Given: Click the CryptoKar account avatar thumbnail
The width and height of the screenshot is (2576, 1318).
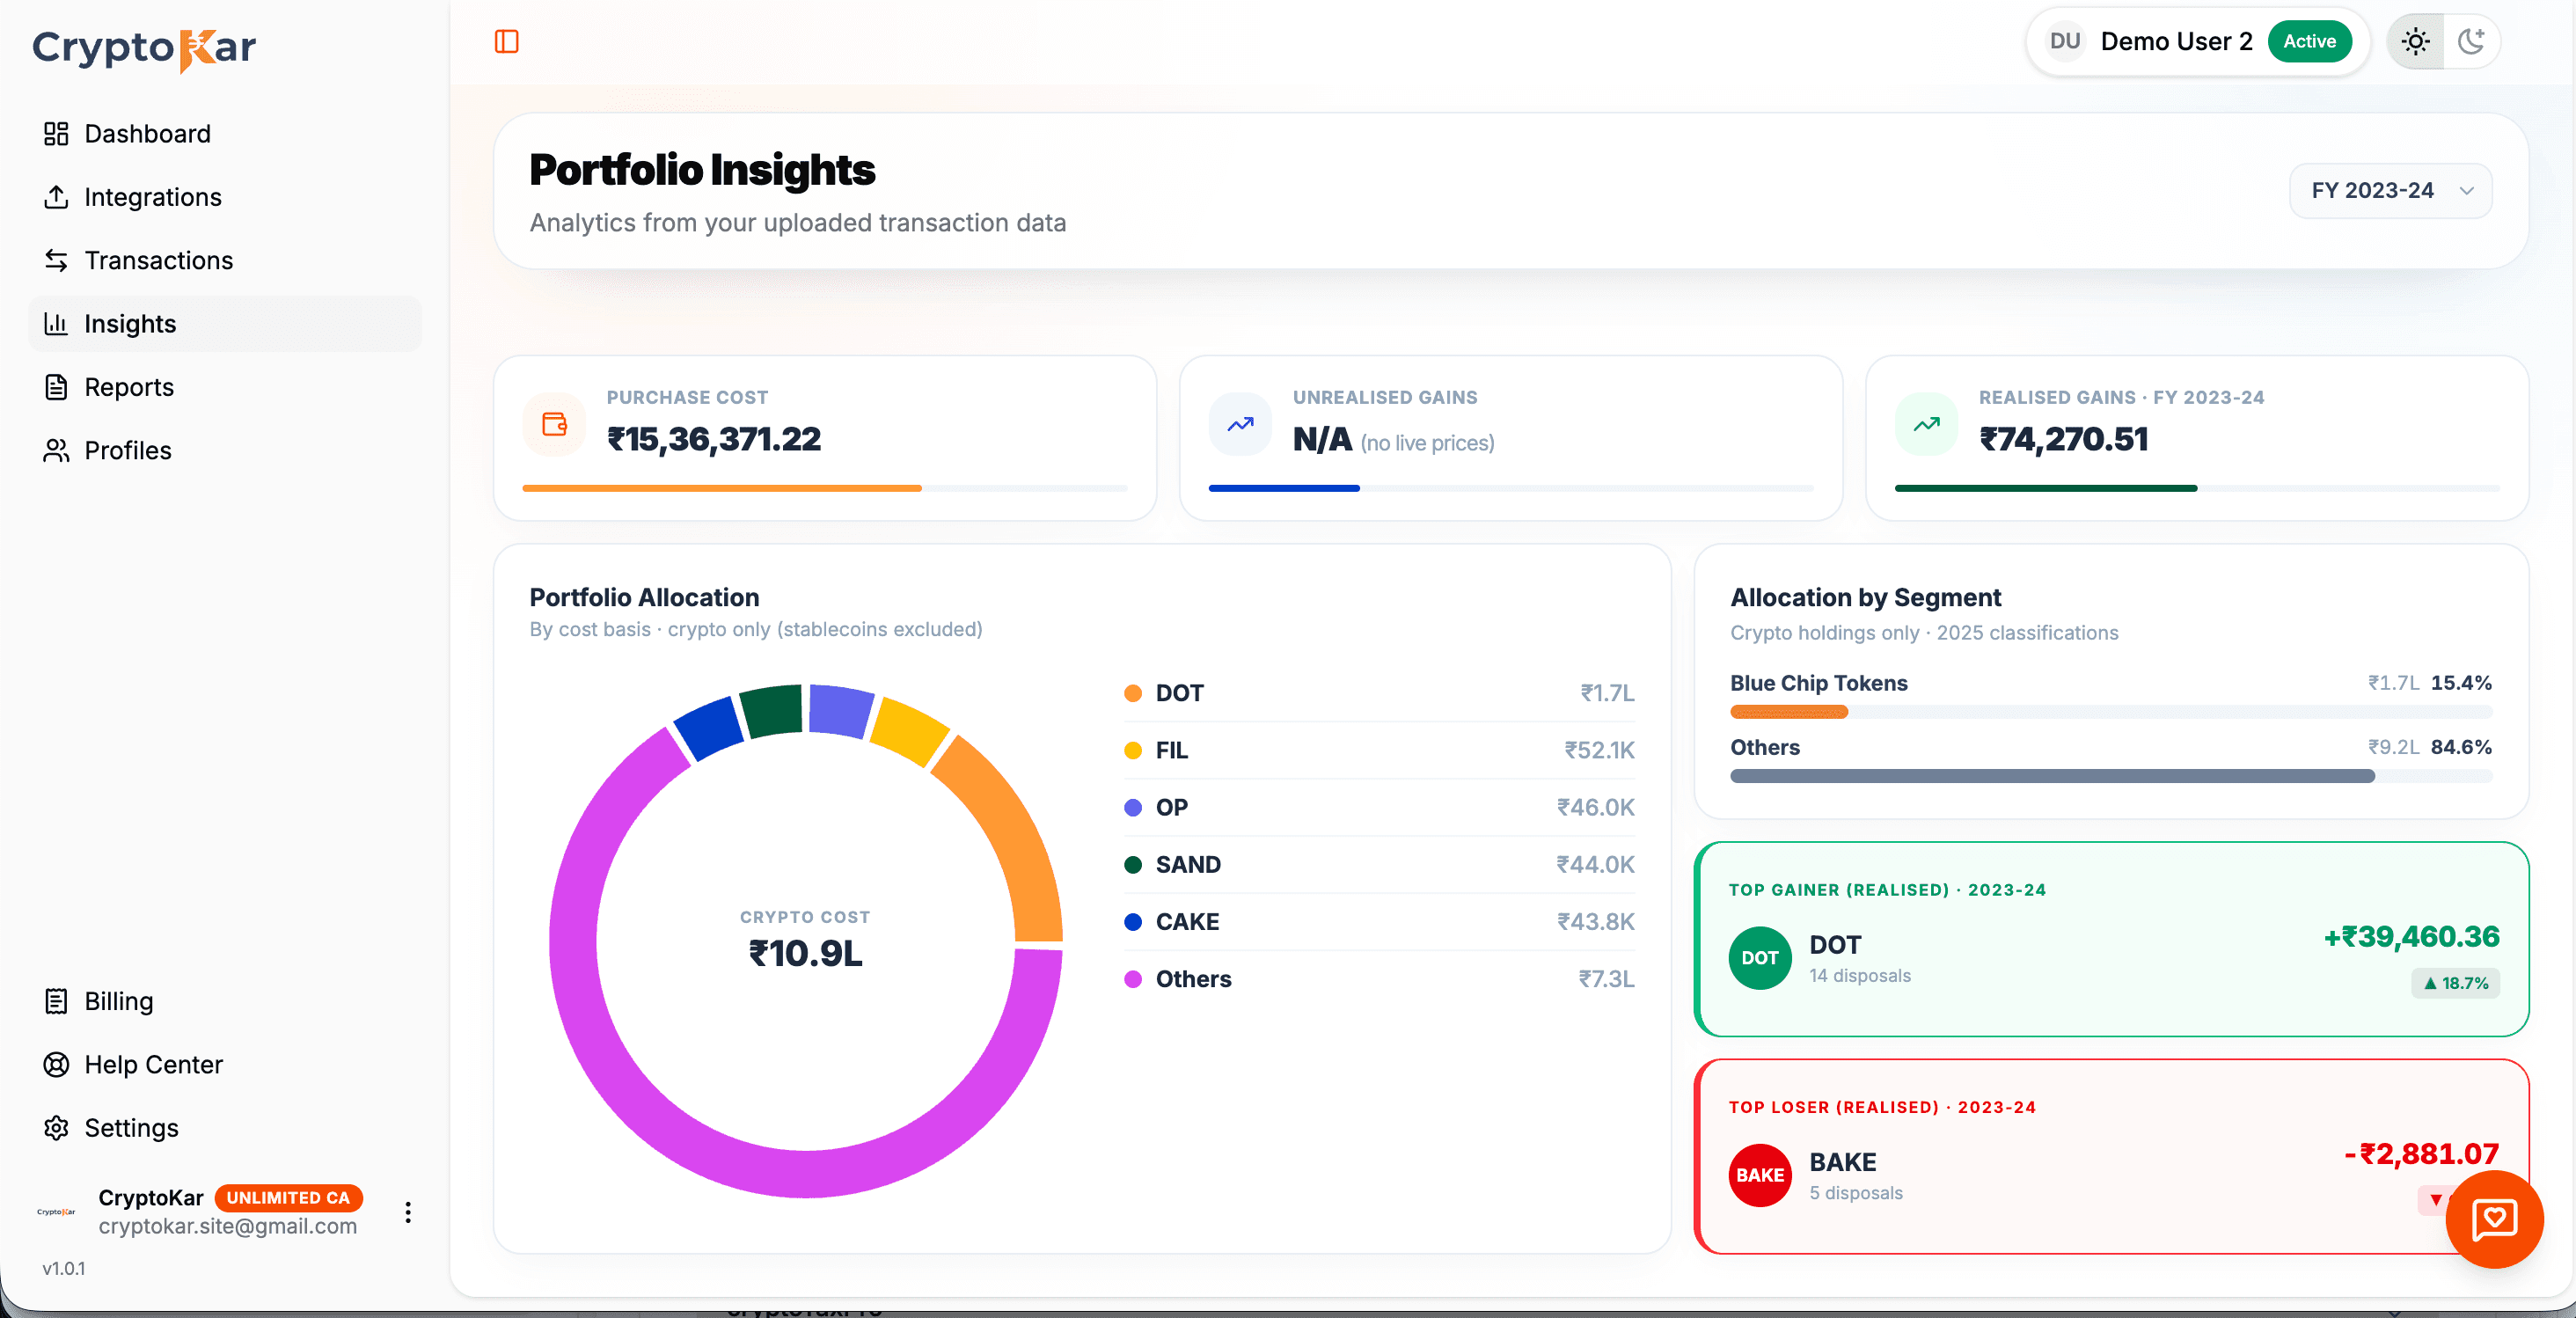Looking at the screenshot, I should click(x=56, y=1212).
